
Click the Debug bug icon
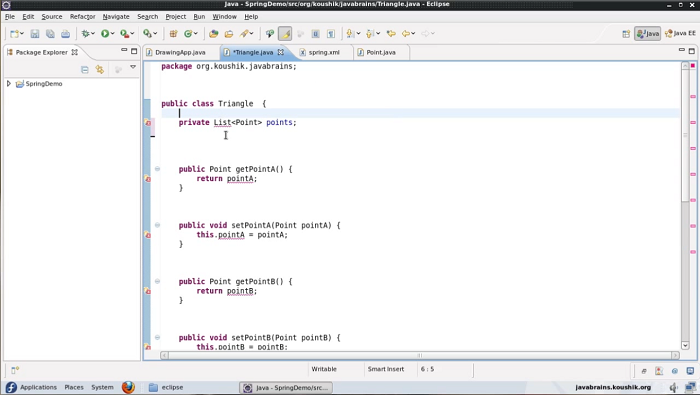85,33
